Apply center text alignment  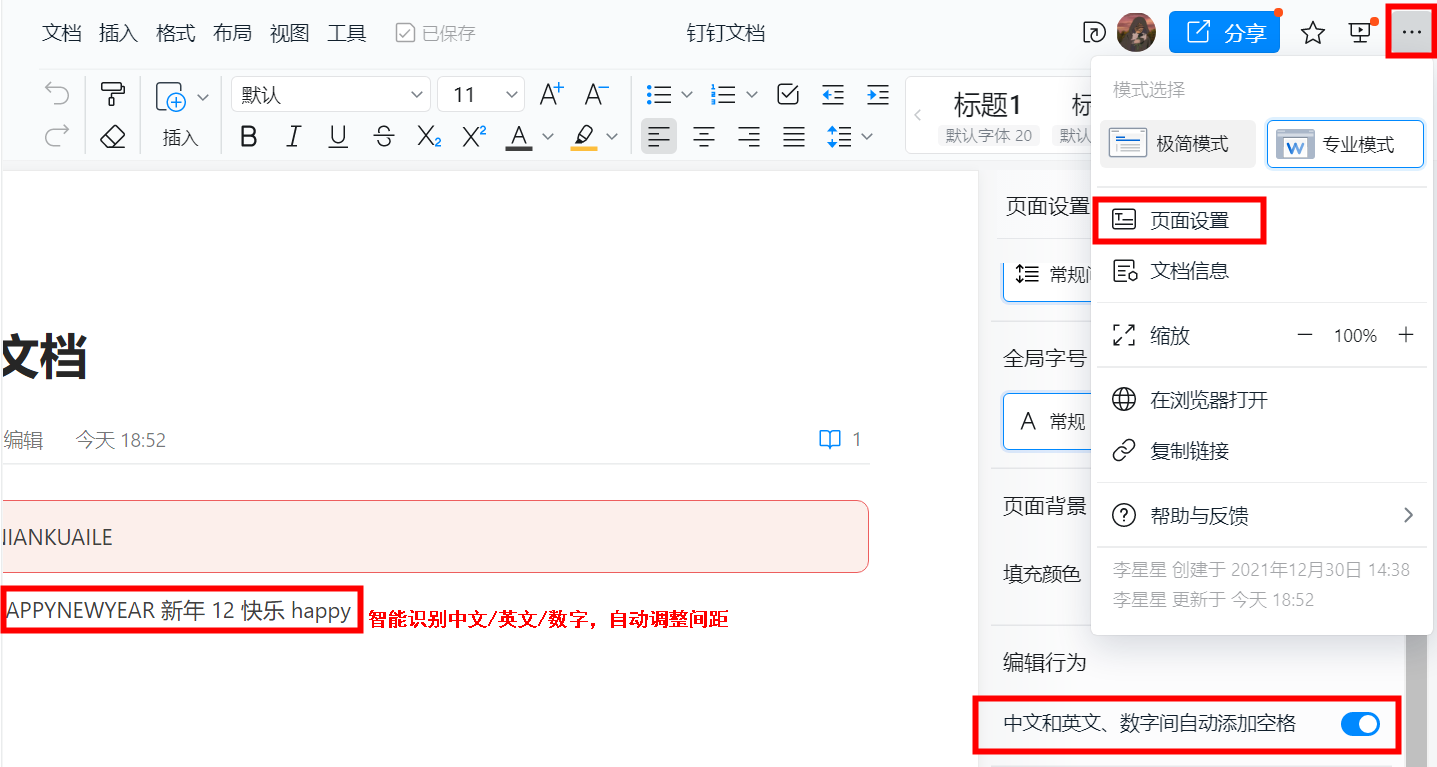(703, 137)
